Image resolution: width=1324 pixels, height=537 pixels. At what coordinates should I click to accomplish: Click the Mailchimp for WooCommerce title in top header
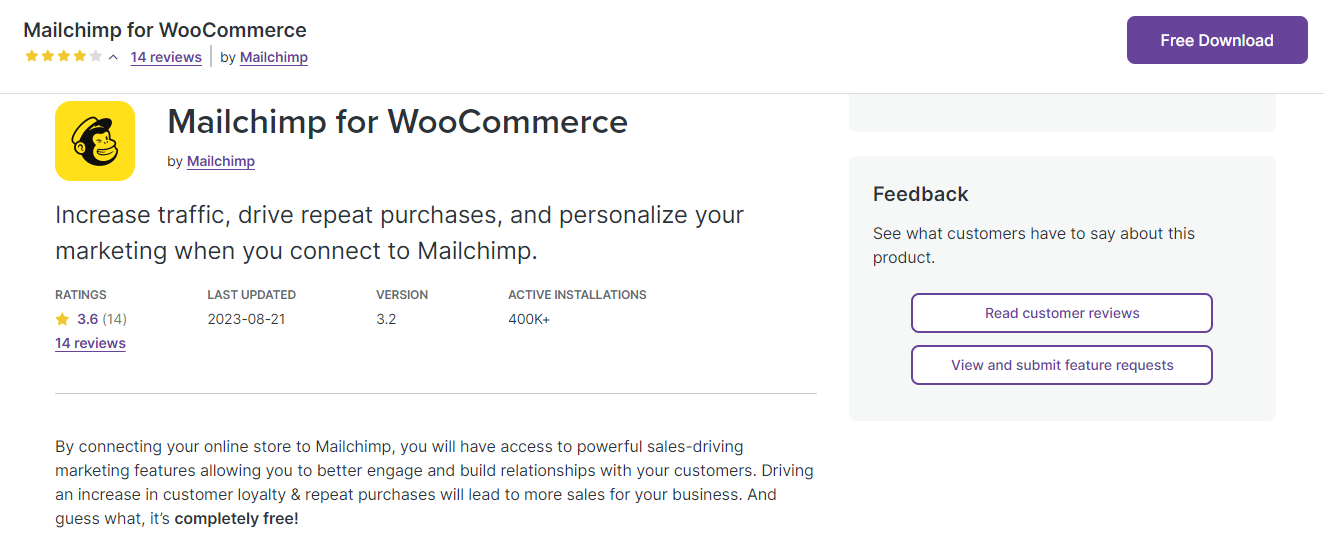click(165, 30)
